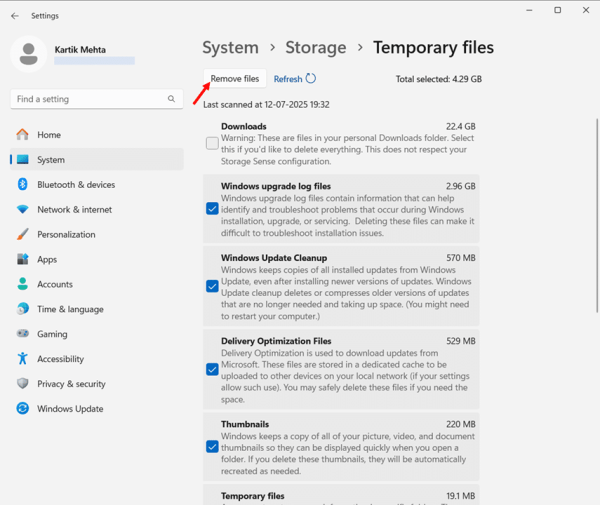Click the Accounts person icon
Viewport: 600px width, 505px height.
(x=23, y=284)
